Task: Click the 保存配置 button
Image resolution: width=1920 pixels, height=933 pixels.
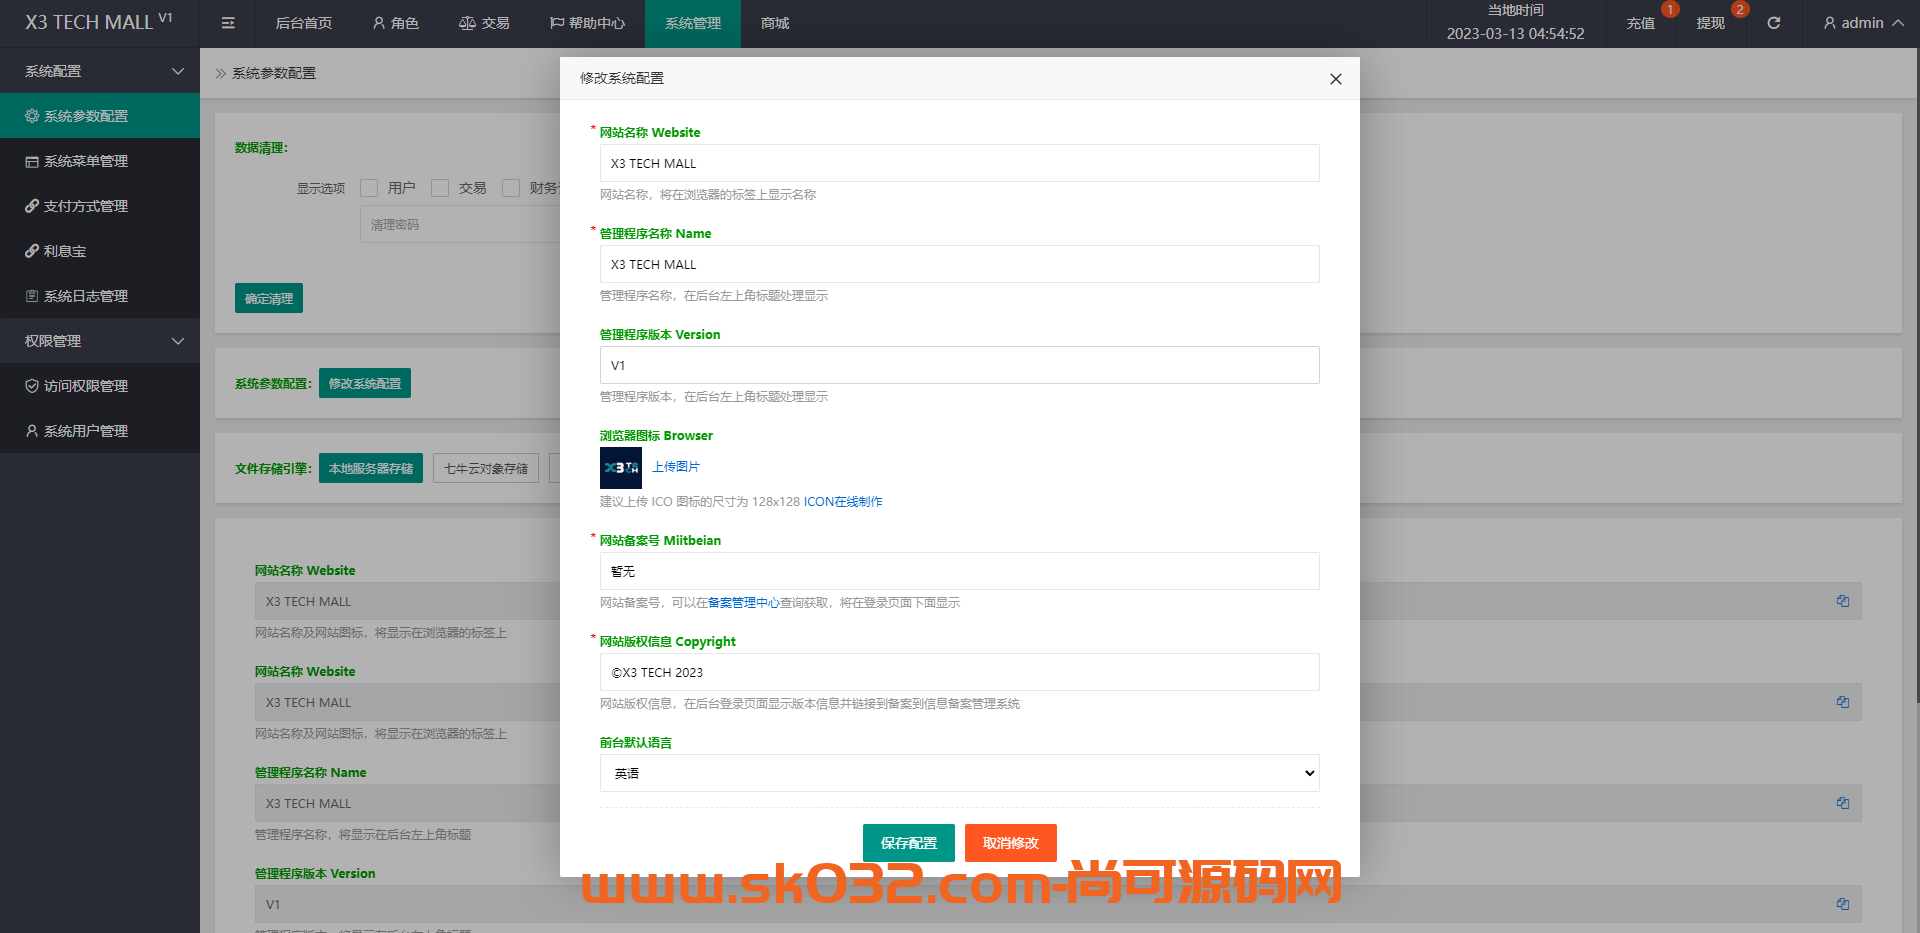Action: coord(909,843)
